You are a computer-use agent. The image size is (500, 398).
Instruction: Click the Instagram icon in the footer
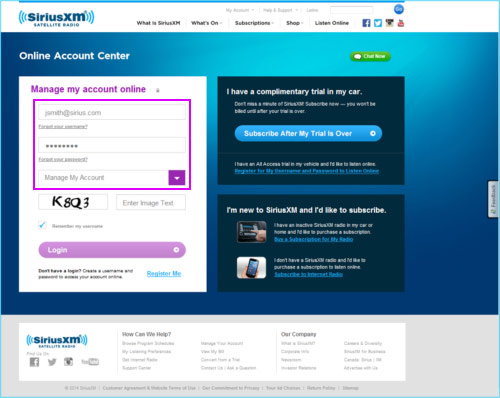click(68, 362)
